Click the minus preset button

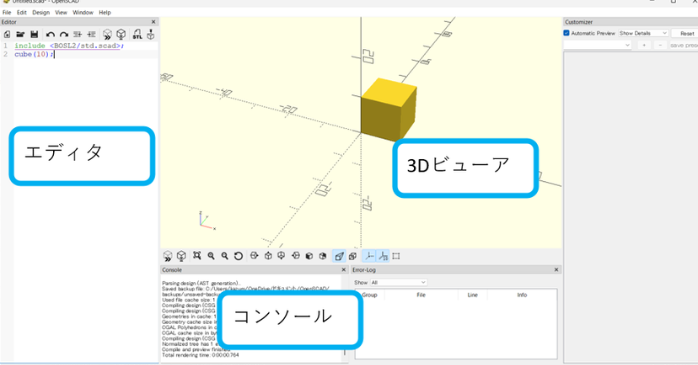[660, 45]
